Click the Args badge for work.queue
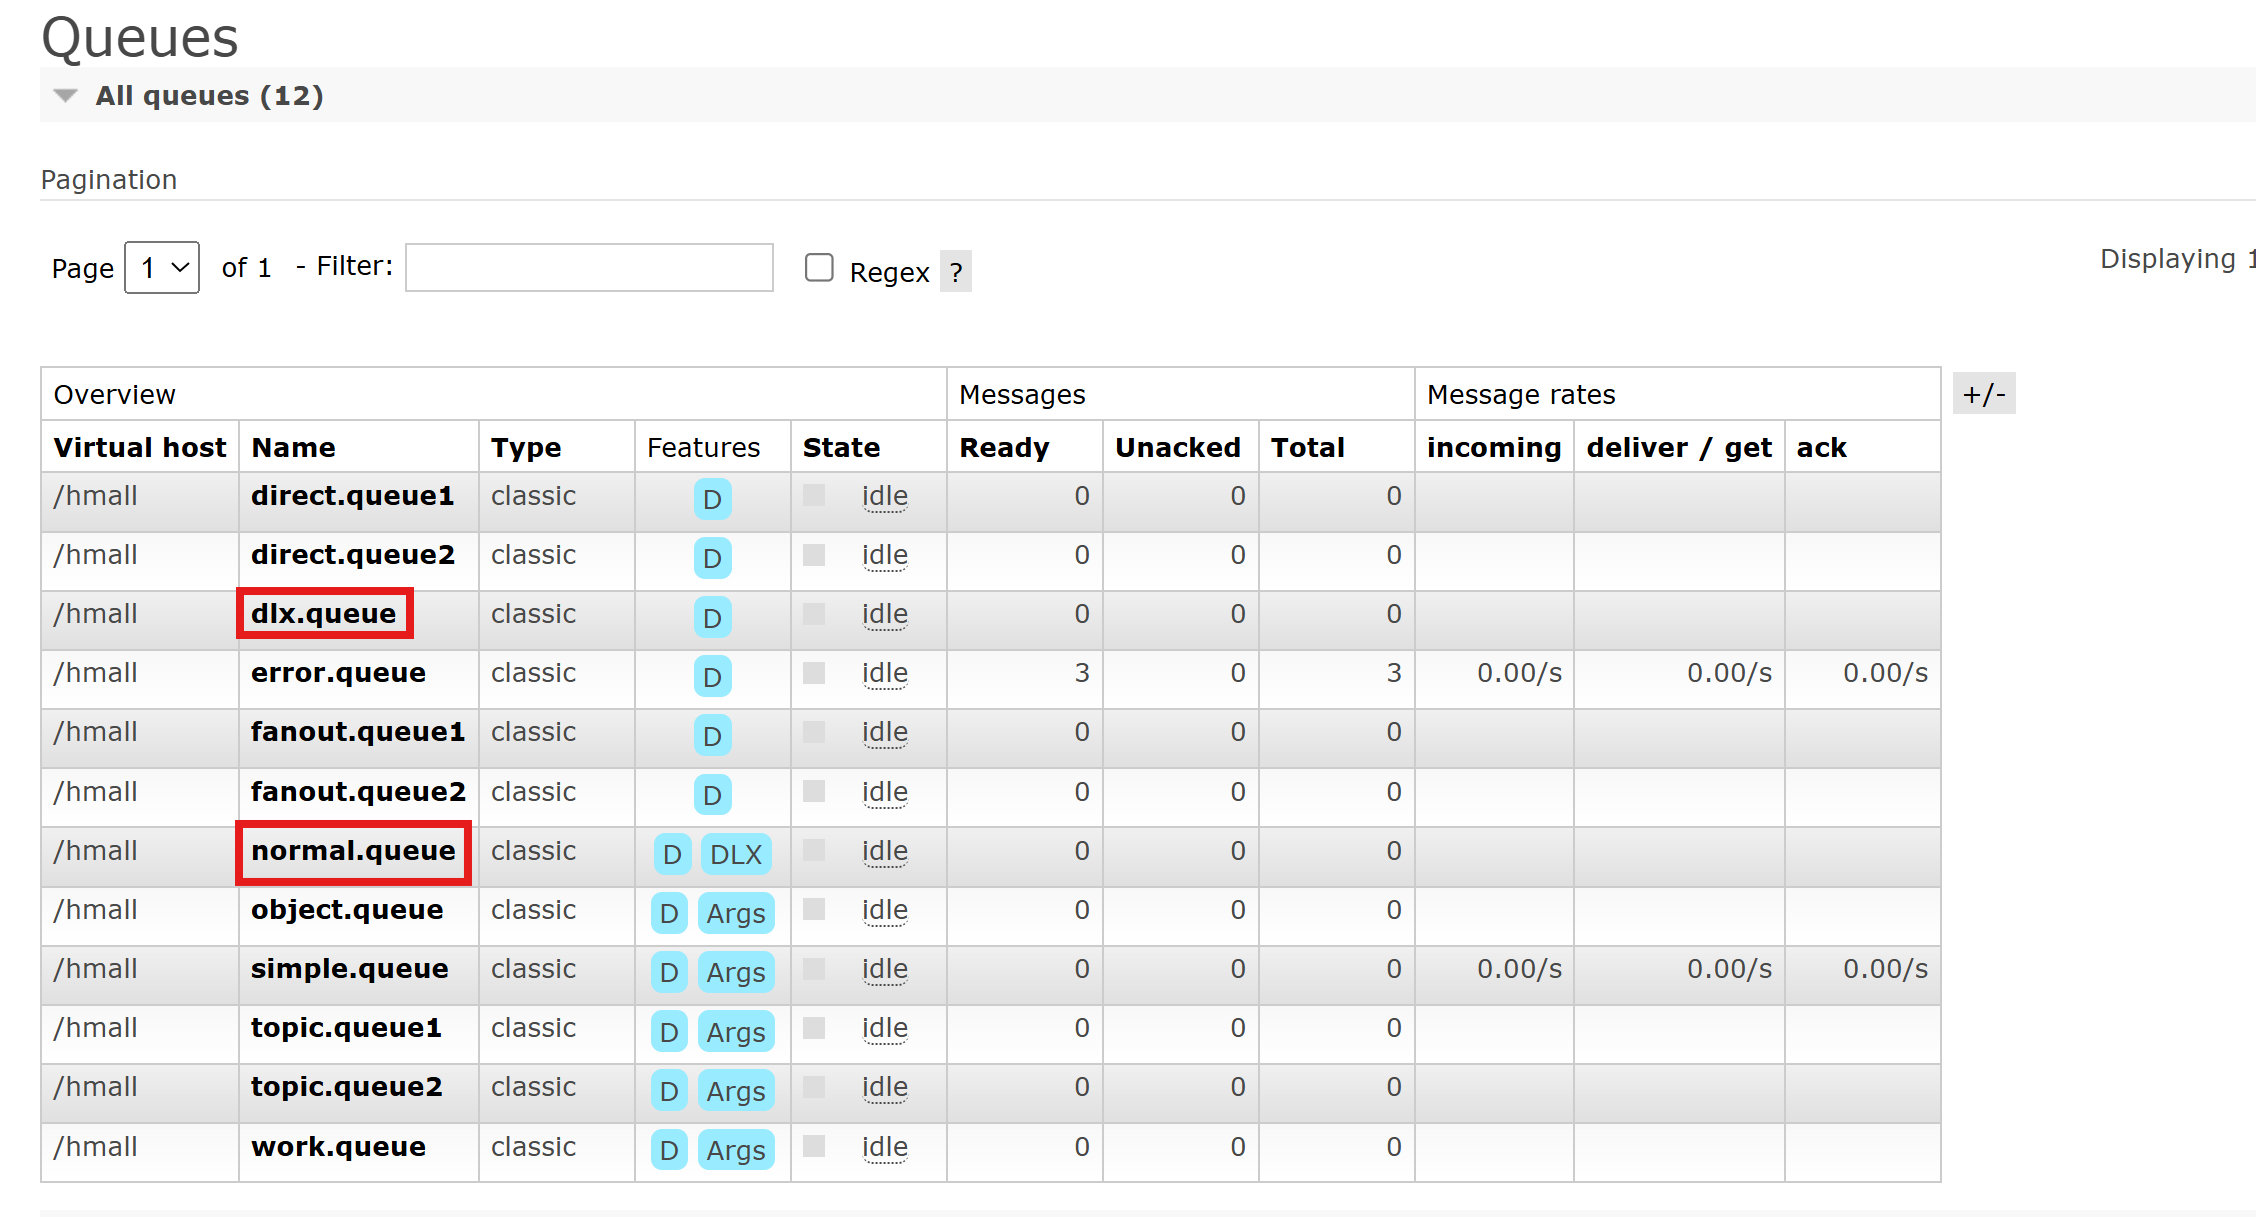The image size is (2256, 1217). 735,1150
